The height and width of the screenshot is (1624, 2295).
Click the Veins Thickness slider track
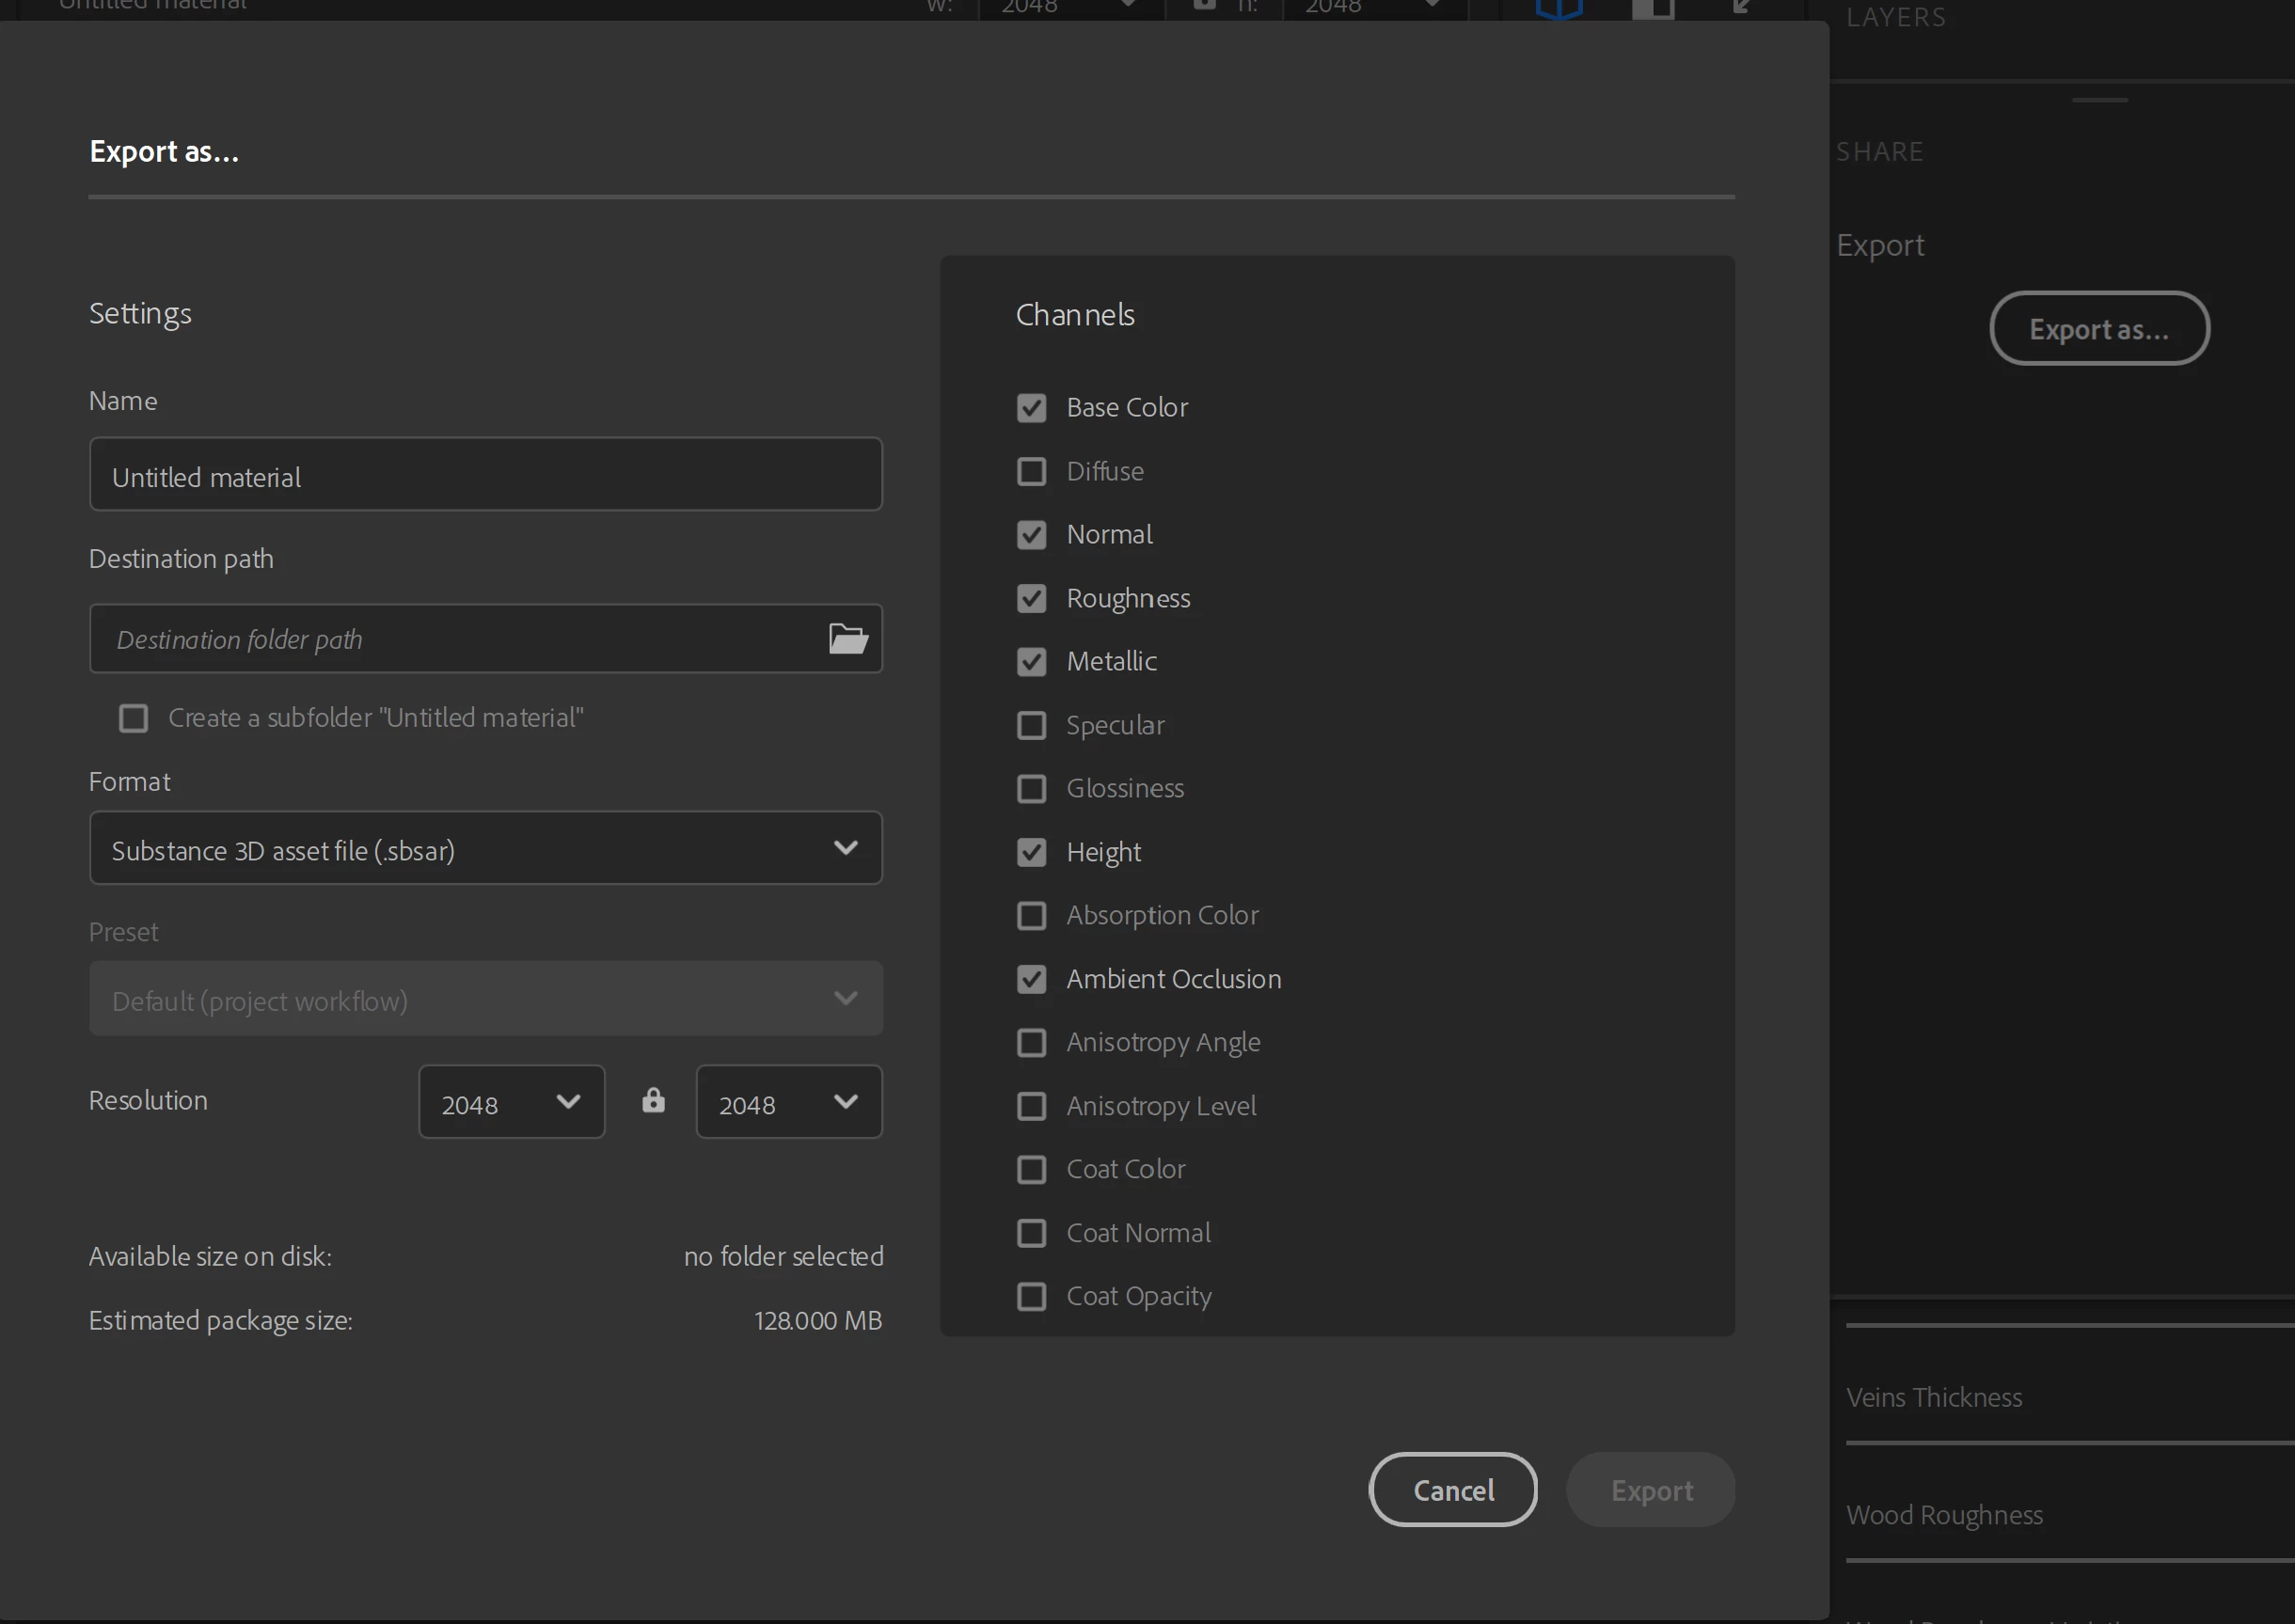[2070, 1443]
